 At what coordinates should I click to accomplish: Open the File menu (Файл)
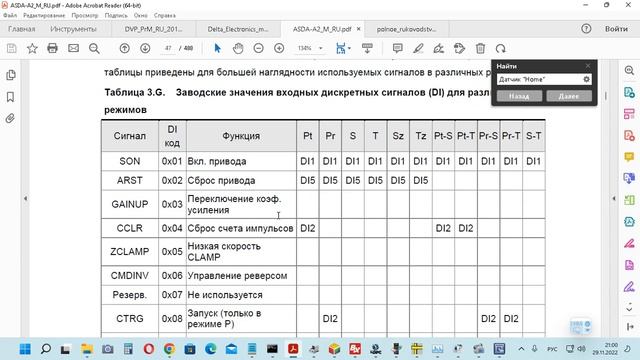10,16
